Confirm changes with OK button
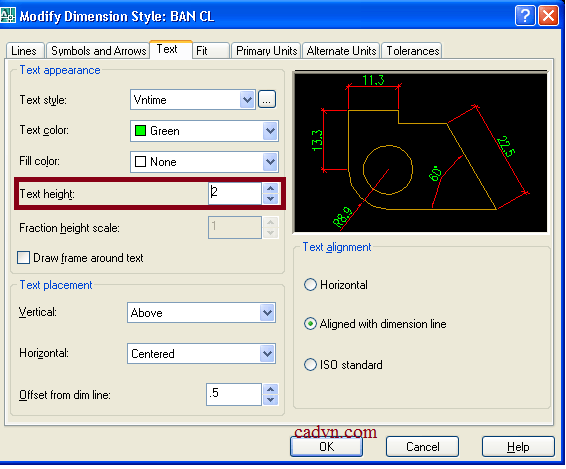 (326, 447)
